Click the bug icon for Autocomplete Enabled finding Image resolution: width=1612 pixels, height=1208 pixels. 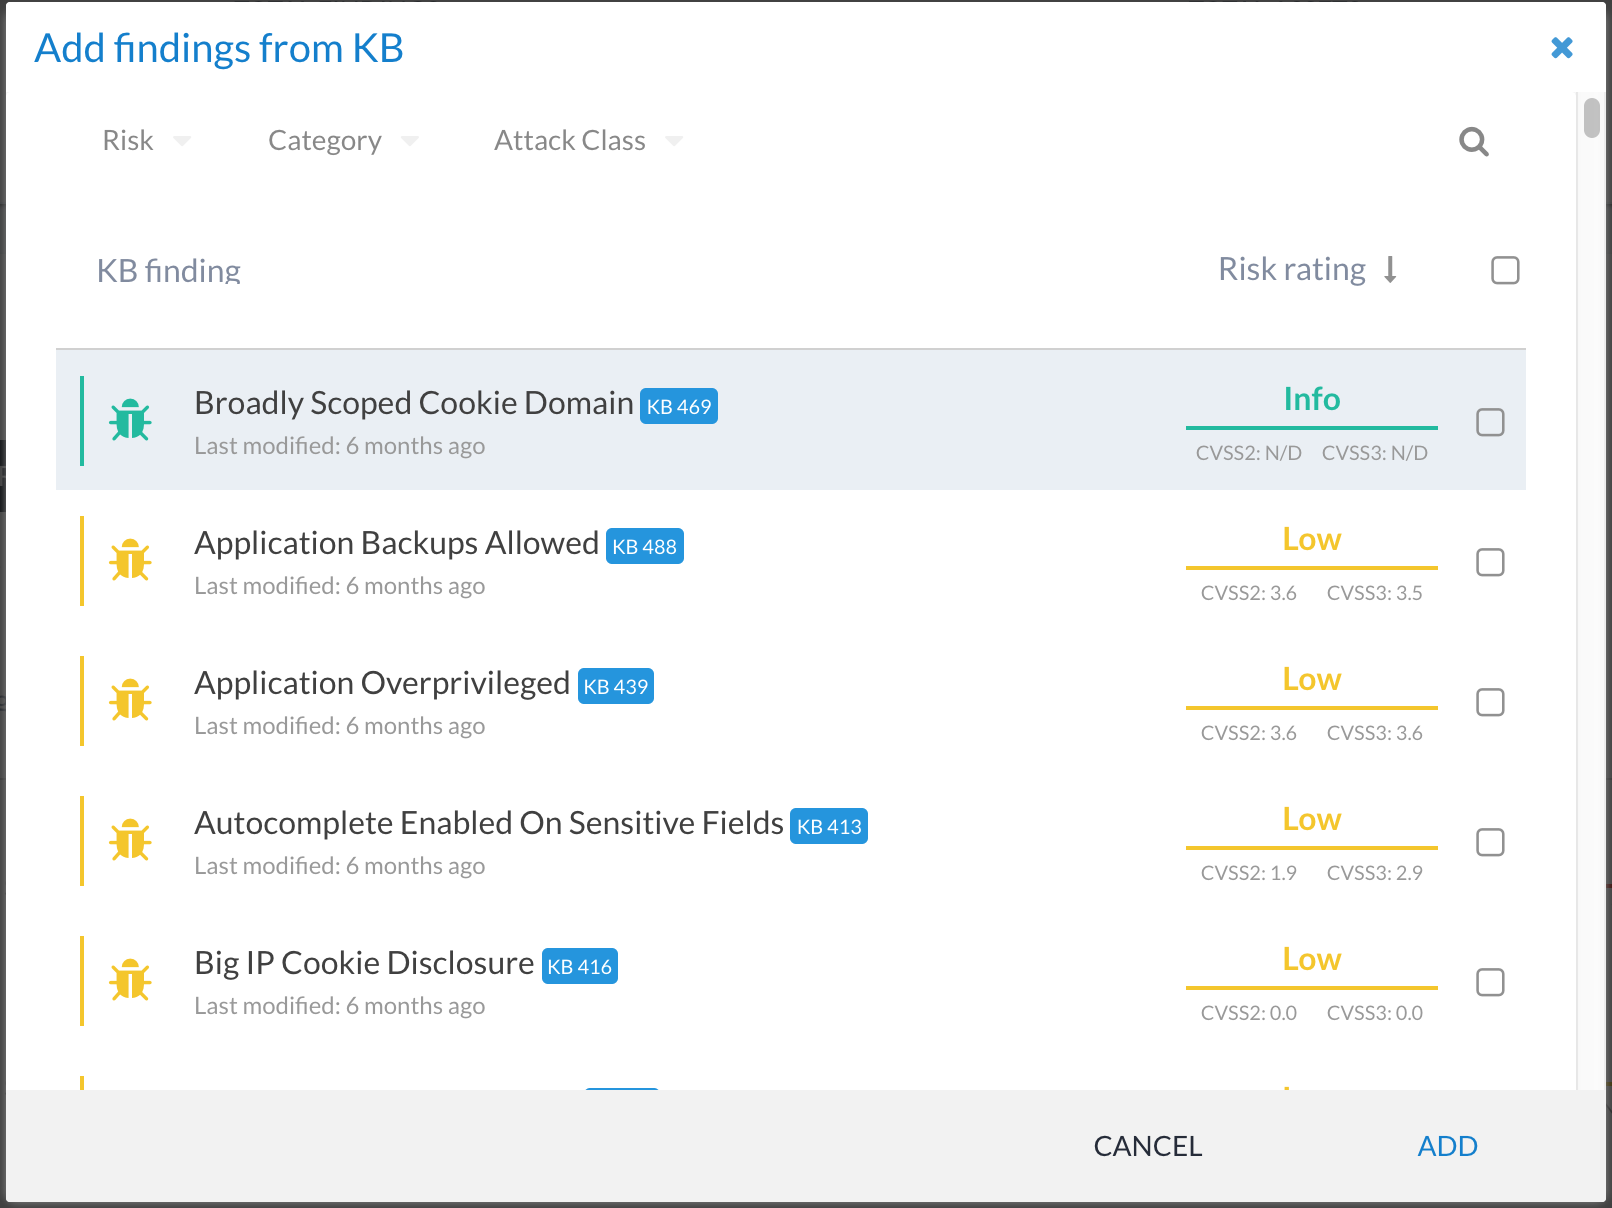click(131, 840)
